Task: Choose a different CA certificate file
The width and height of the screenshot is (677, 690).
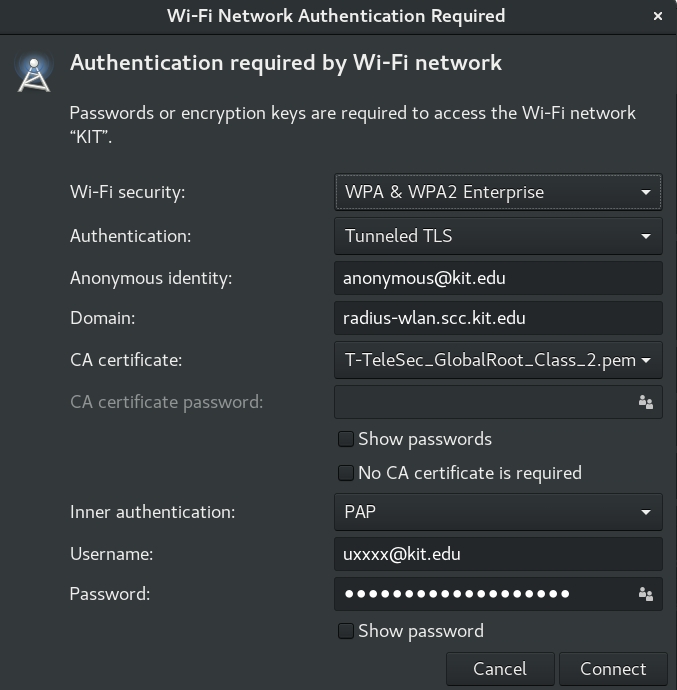Action: [x=497, y=360]
